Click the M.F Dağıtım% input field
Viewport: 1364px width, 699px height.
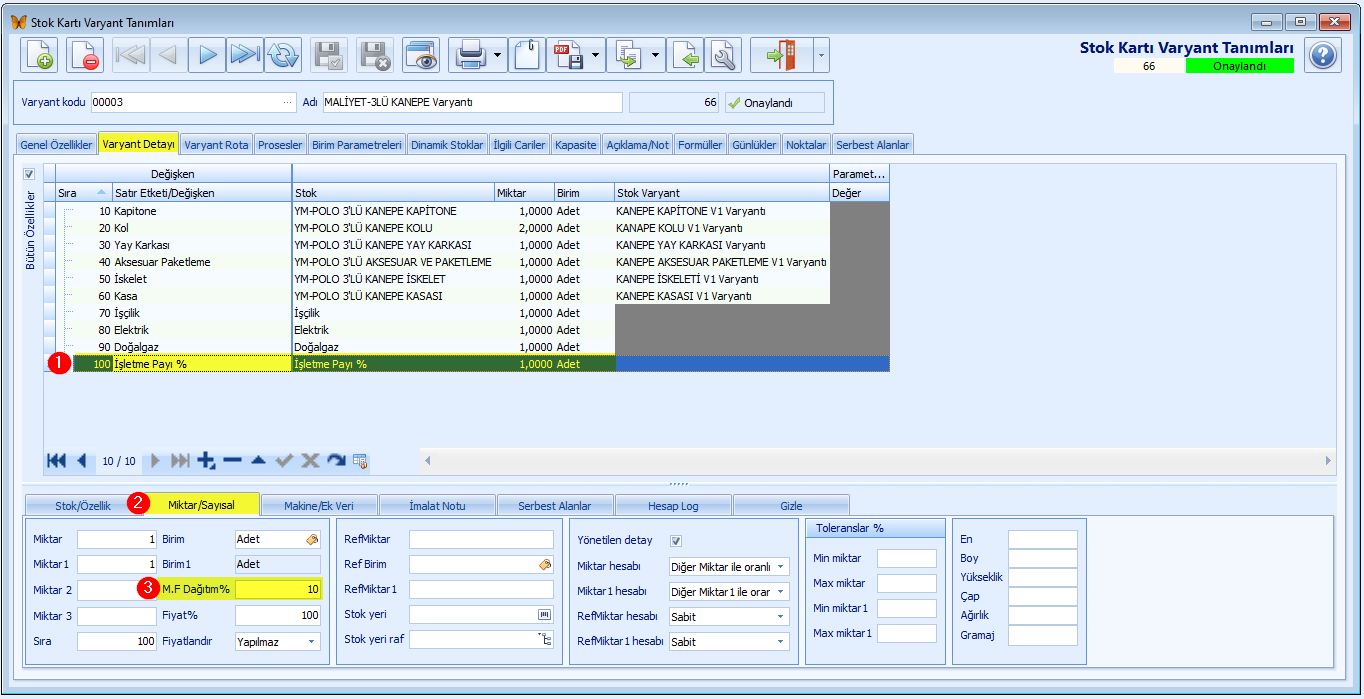click(x=279, y=589)
